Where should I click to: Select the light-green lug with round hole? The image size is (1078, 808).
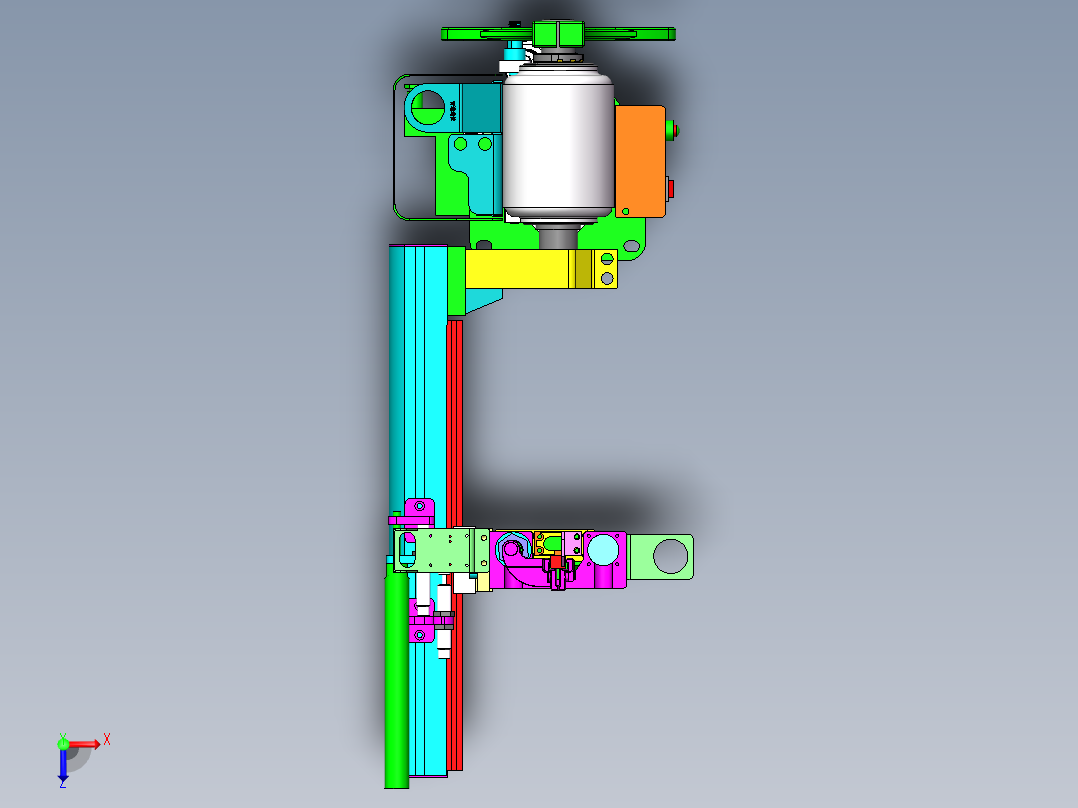pos(661,556)
